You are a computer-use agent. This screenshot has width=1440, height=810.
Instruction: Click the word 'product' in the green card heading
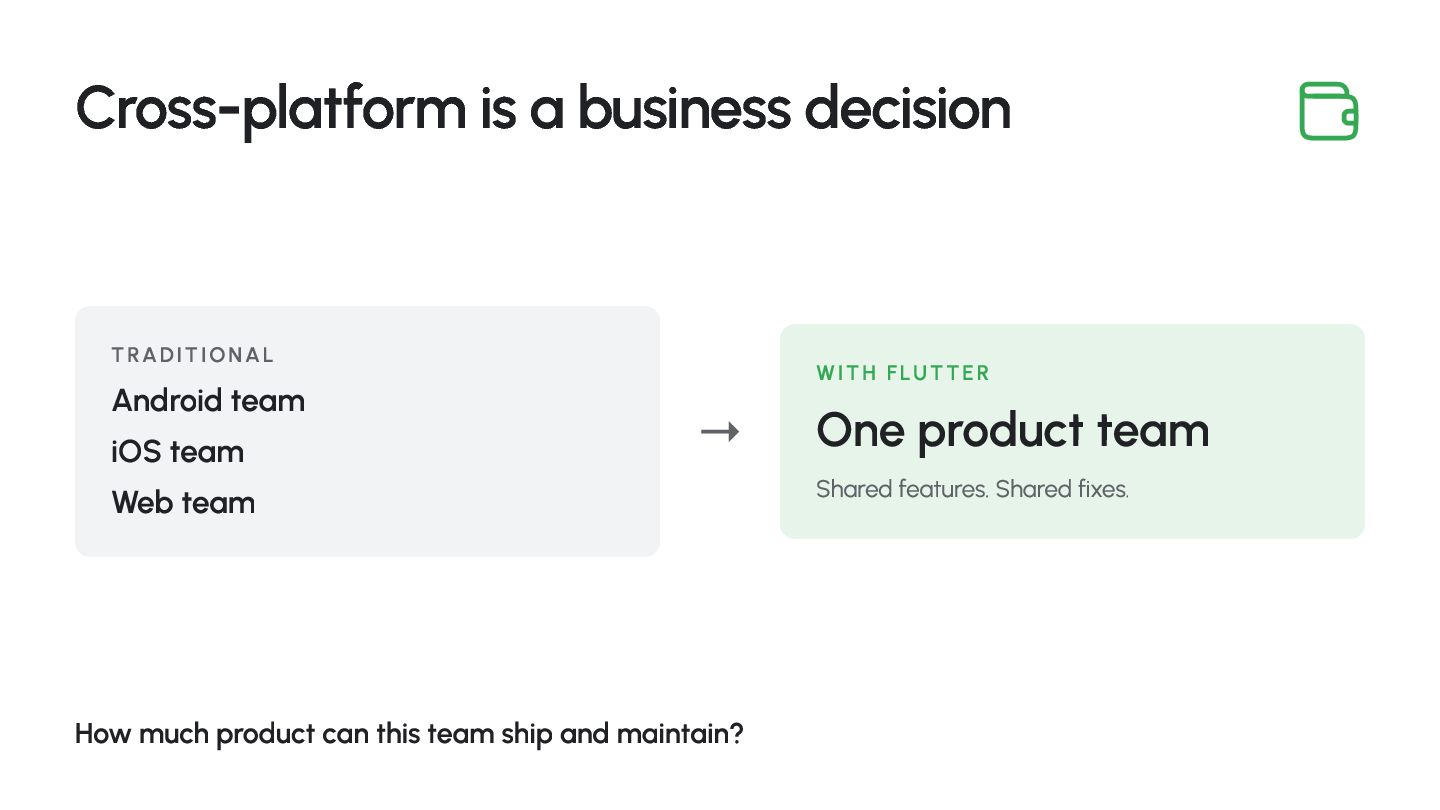(x=1000, y=433)
